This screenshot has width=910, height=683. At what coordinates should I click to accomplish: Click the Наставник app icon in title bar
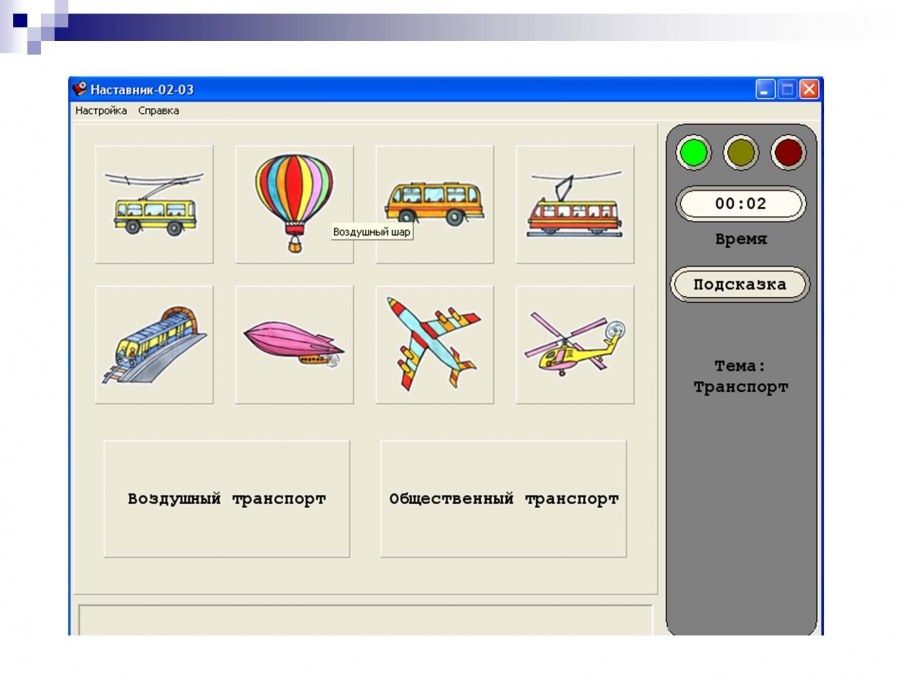coord(80,89)
